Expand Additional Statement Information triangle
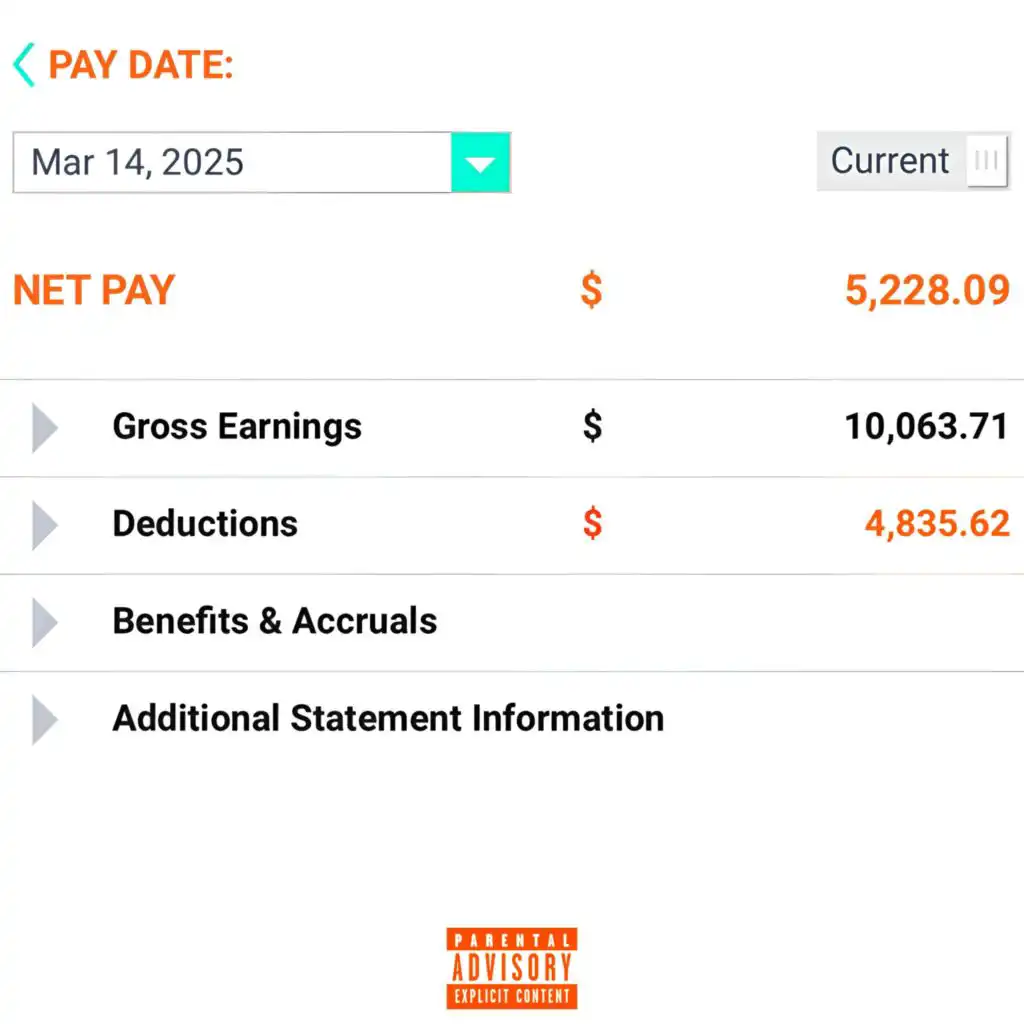The height and width of the screenshot is (1024, 1024). pos(45,720)
